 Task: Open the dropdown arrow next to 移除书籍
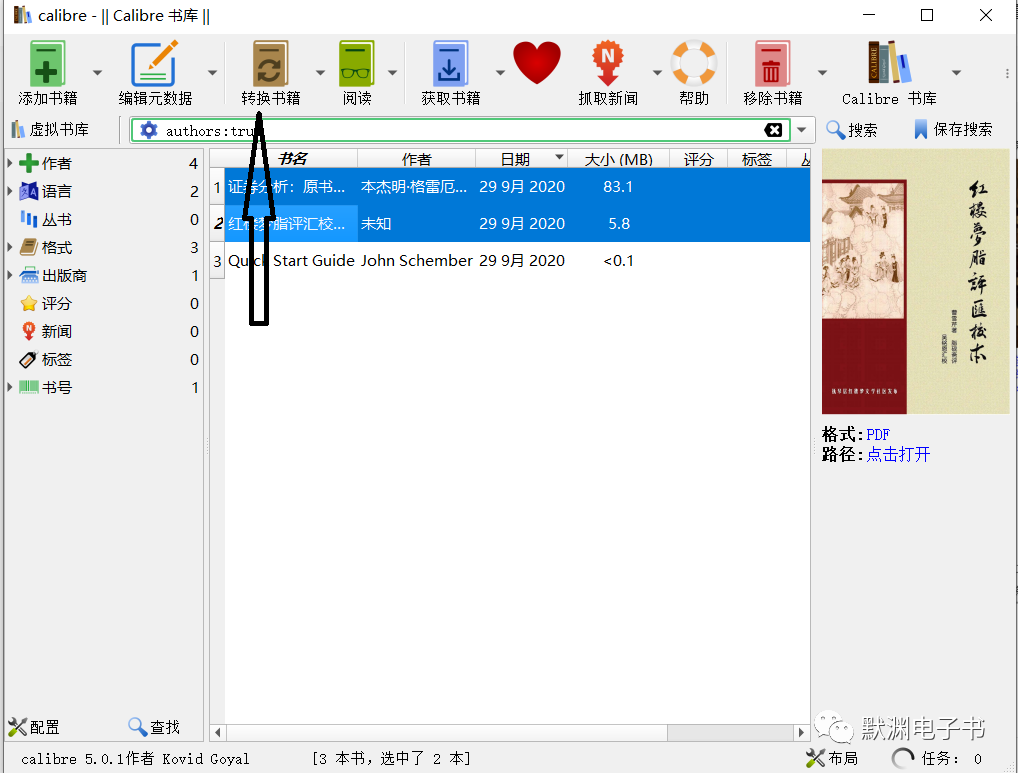point(822,72)
